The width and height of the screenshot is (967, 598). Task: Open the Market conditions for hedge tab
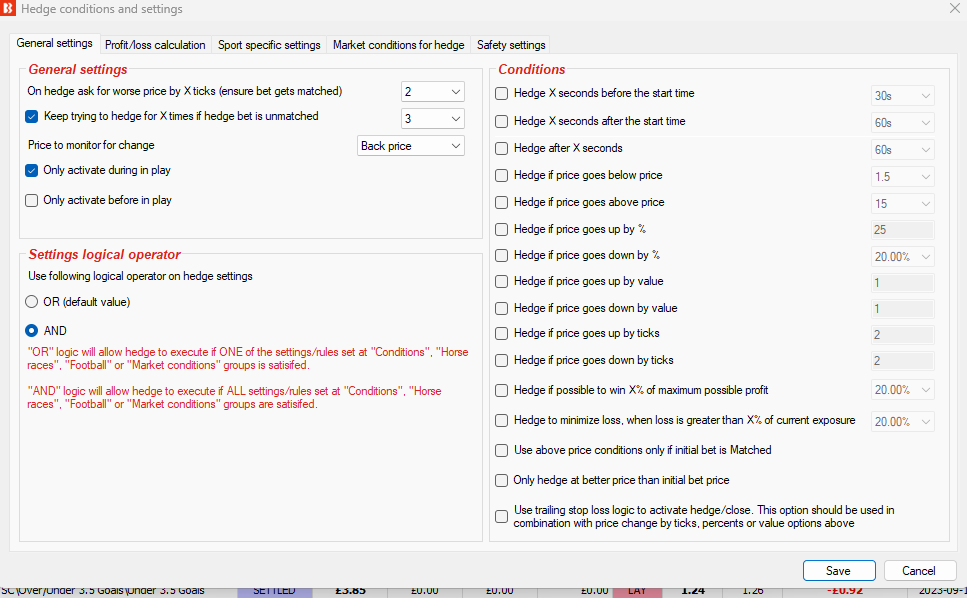pyautogui.click(x=398, y=45)
